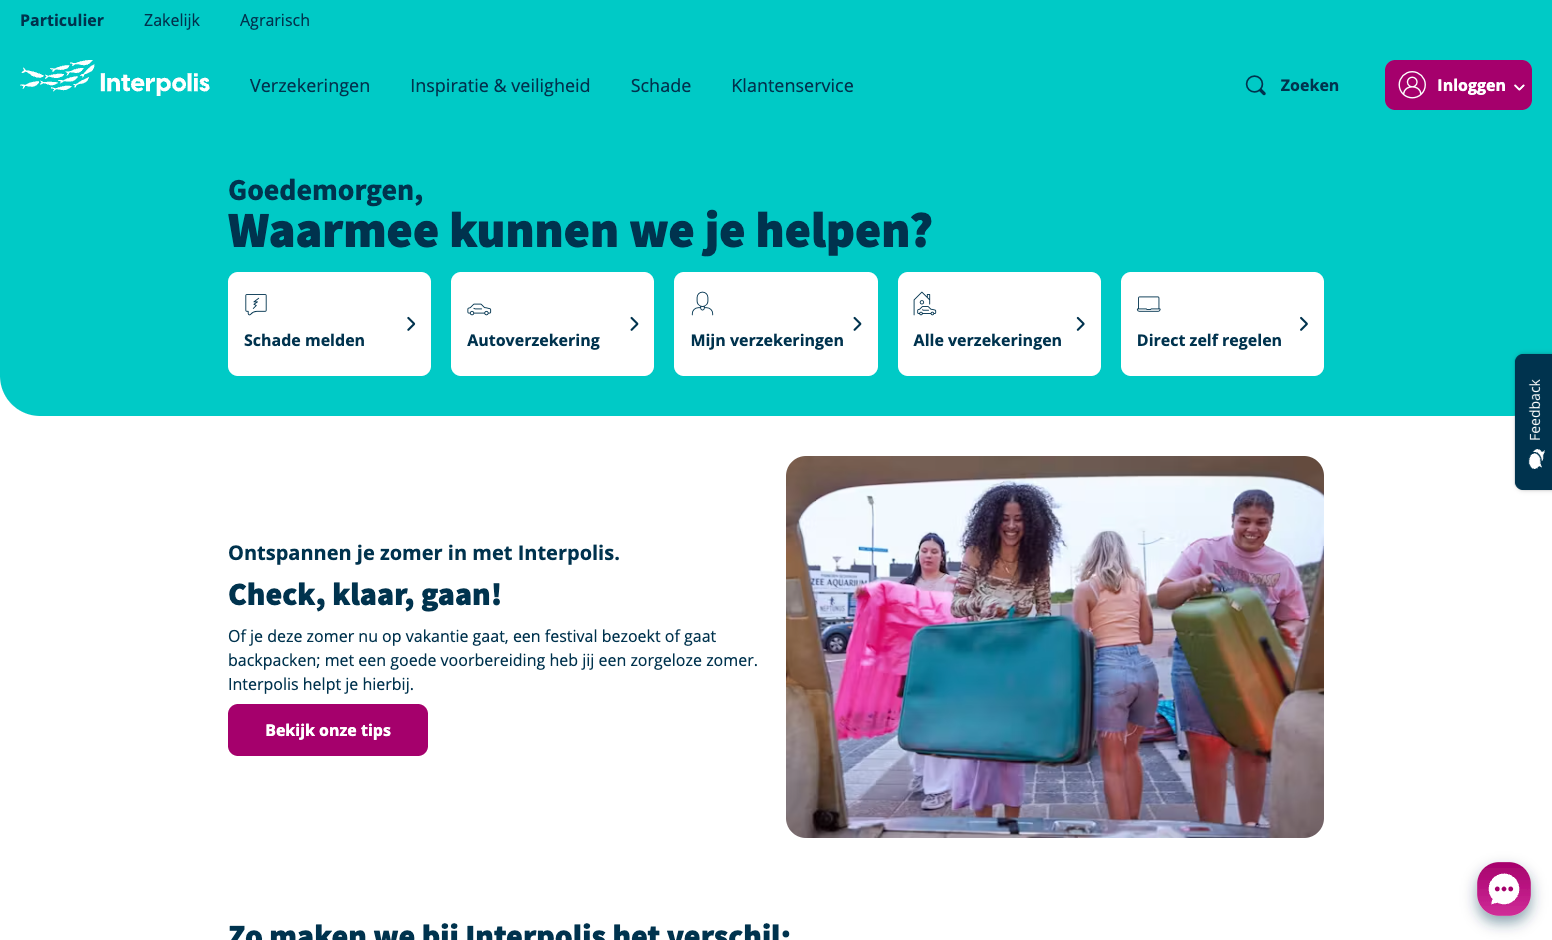This screenshot has width=1552, height=940.
Task: Switch to the Agrarisch tab
Action: tap(275, 20)
